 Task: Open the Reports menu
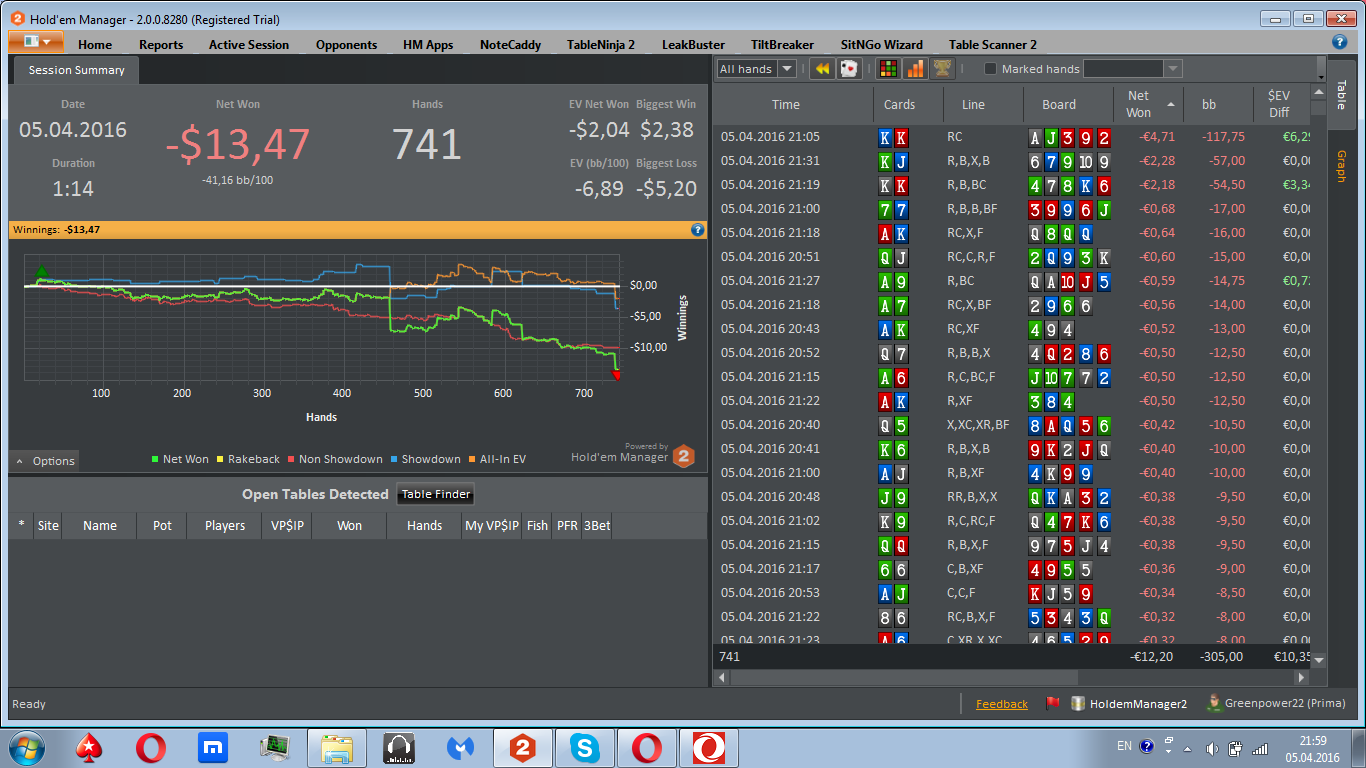coord(161,44)
